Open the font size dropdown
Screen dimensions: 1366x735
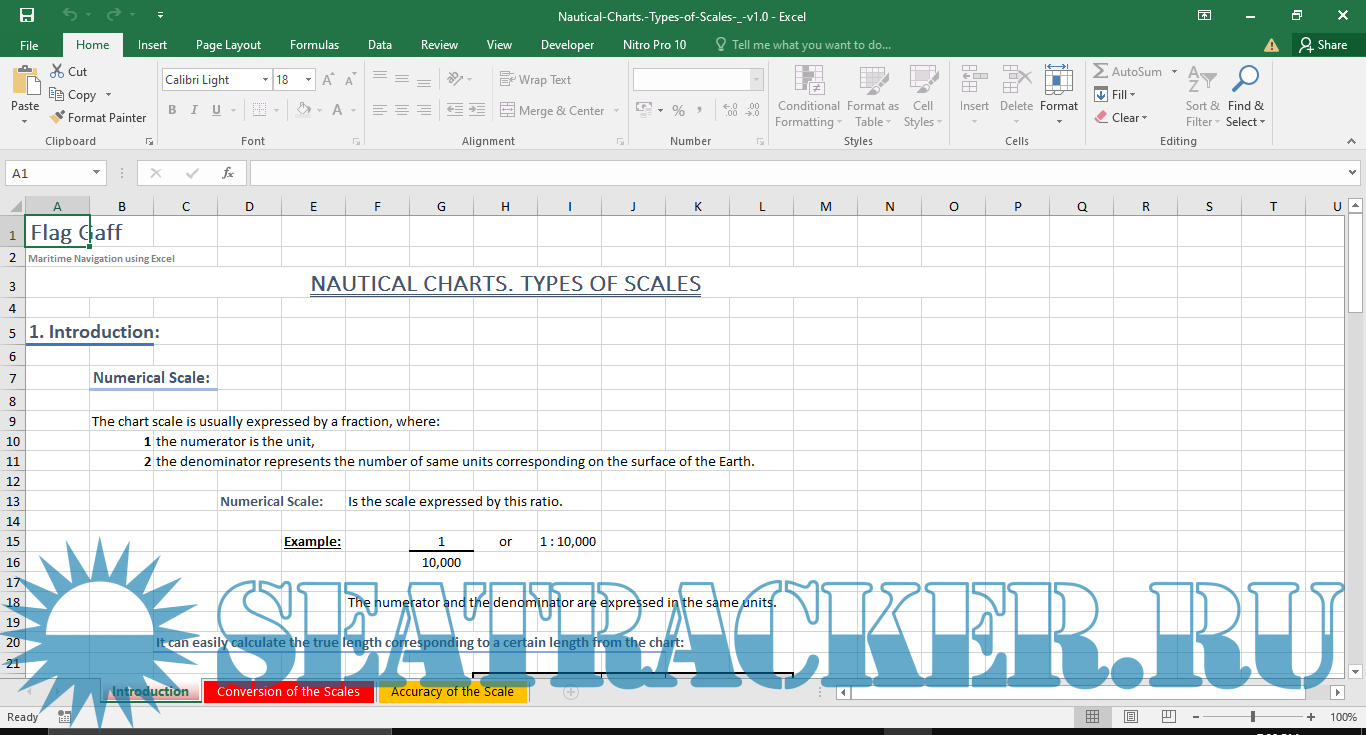click(x=308, y=80)
